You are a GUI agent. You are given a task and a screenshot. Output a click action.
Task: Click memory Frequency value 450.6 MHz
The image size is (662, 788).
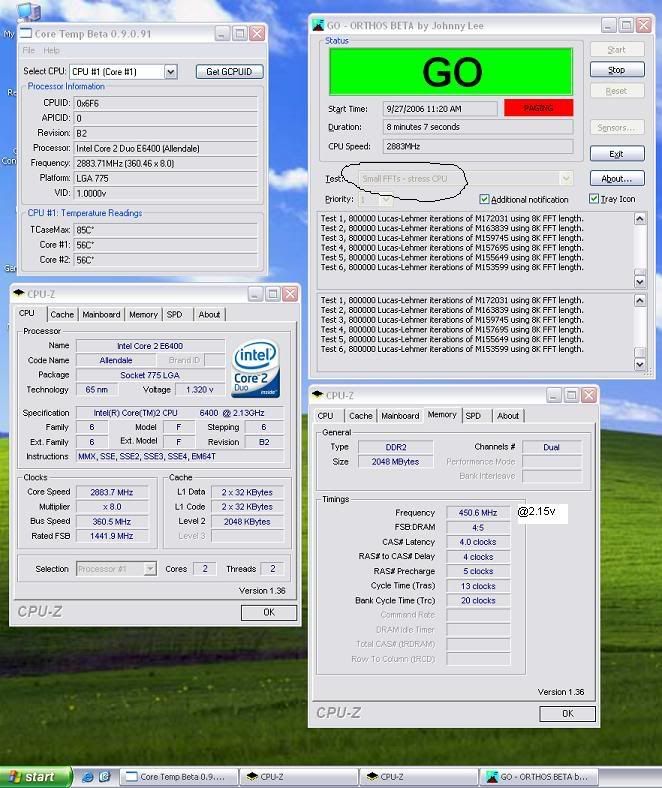point(478,513)
